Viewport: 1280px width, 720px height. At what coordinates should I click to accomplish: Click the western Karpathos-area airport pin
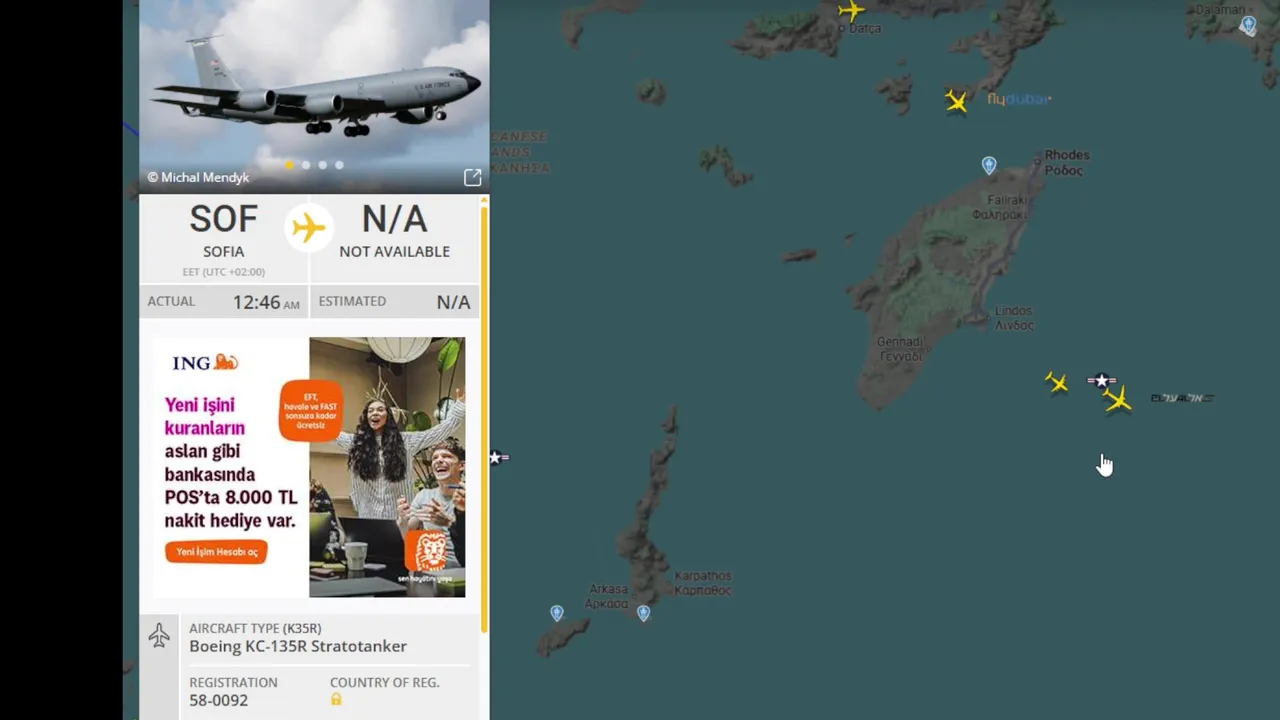[557, 612]
